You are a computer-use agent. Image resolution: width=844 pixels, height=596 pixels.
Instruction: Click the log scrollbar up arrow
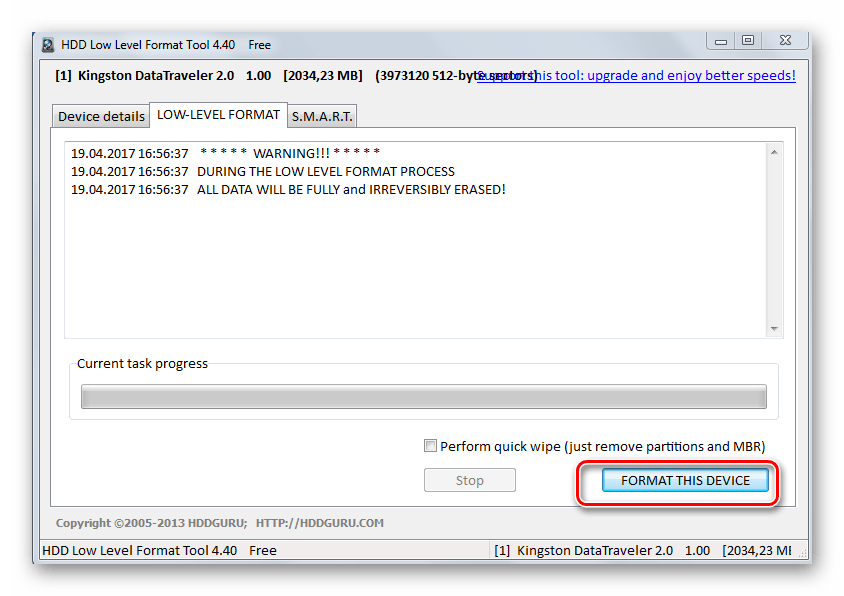[x=774, y=152]
